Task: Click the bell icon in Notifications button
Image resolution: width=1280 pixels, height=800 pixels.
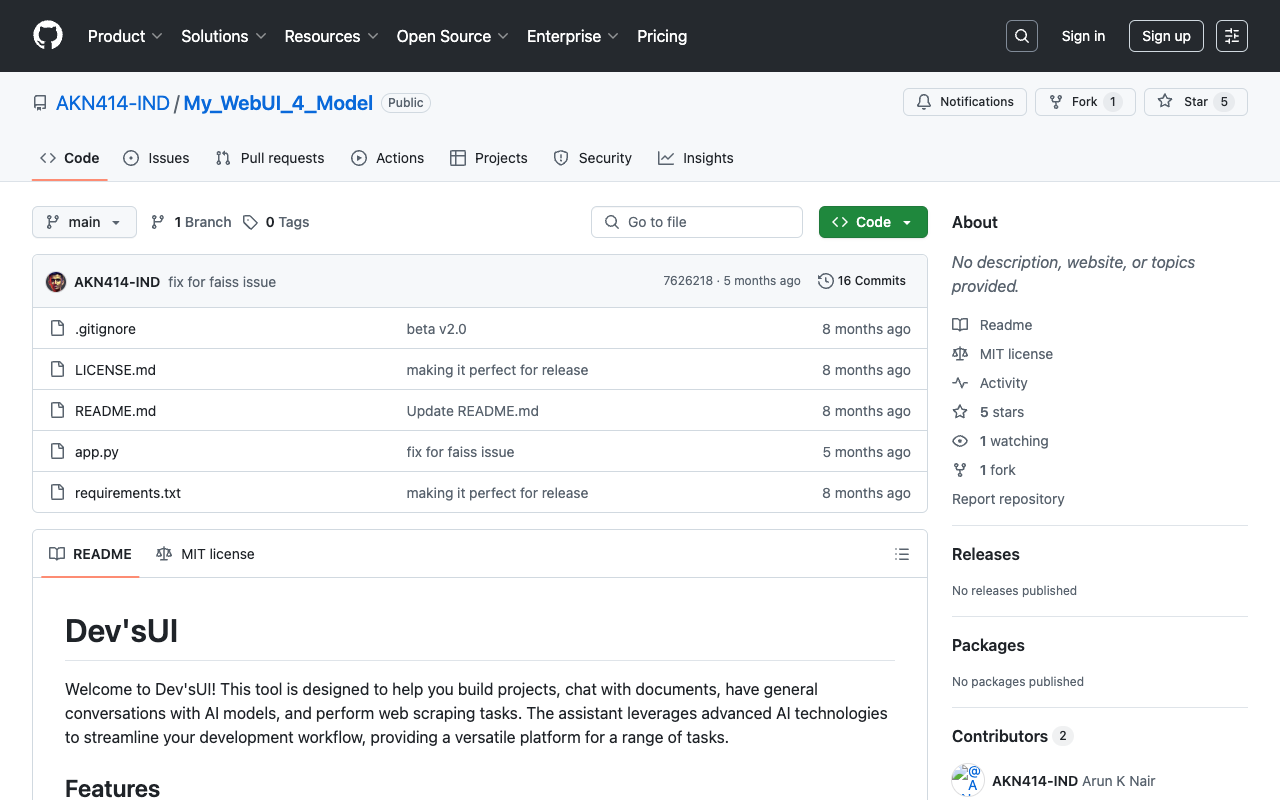Action: pos(924,102)
